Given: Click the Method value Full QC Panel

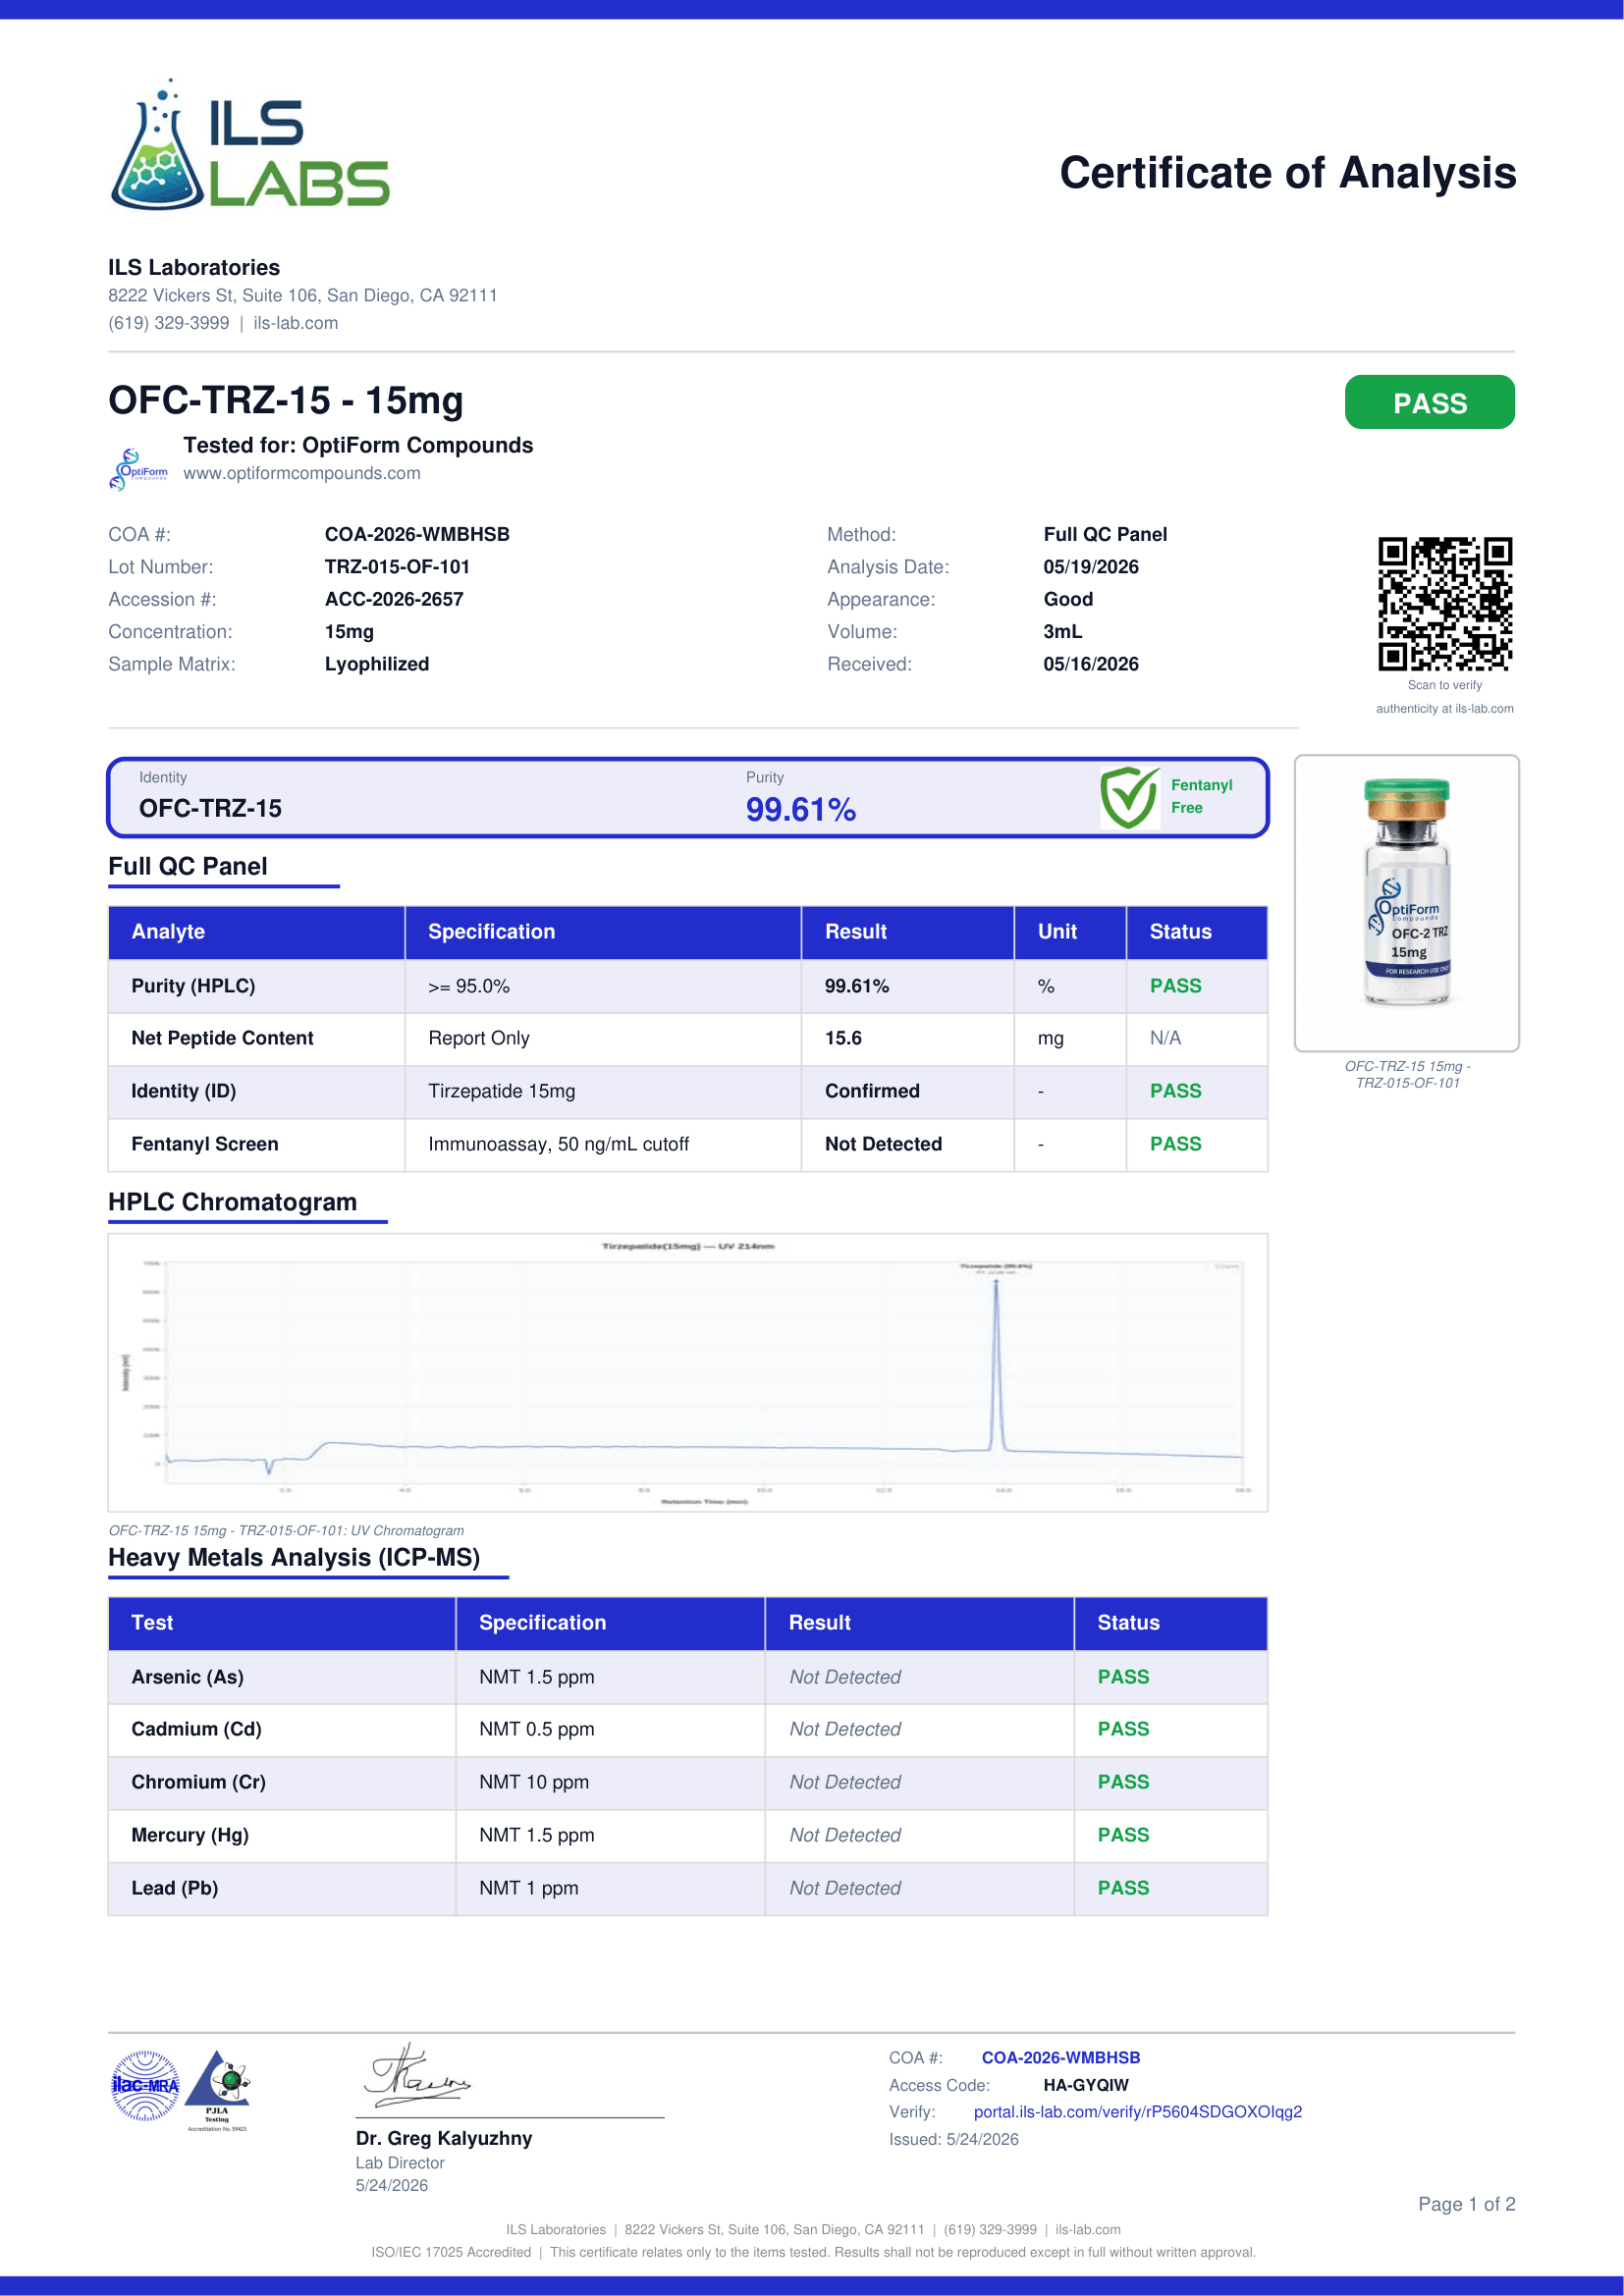Looking at the screenshot, I should [x=1105, y=534].
